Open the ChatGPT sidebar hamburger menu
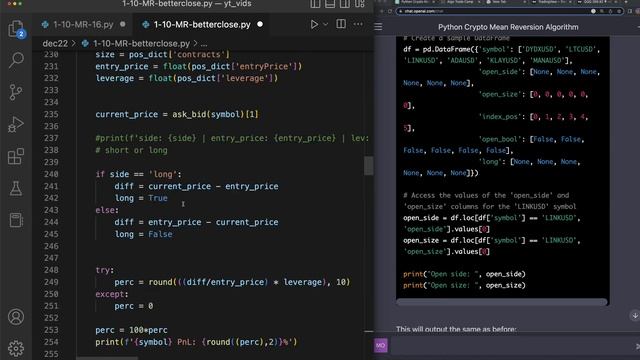This screenshot has height=360, width=640. pyautogui.click(x=378, y=27)
